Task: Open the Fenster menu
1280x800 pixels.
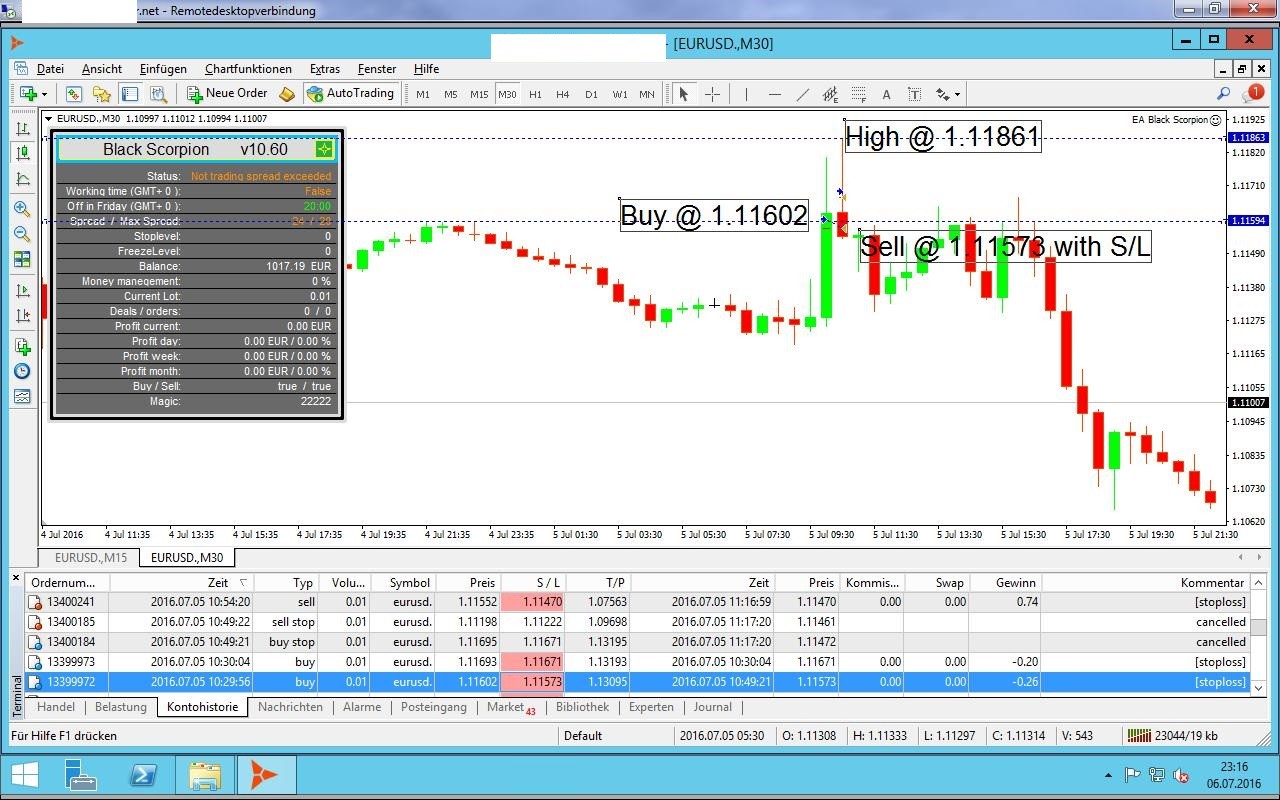Action: [377, 69]
